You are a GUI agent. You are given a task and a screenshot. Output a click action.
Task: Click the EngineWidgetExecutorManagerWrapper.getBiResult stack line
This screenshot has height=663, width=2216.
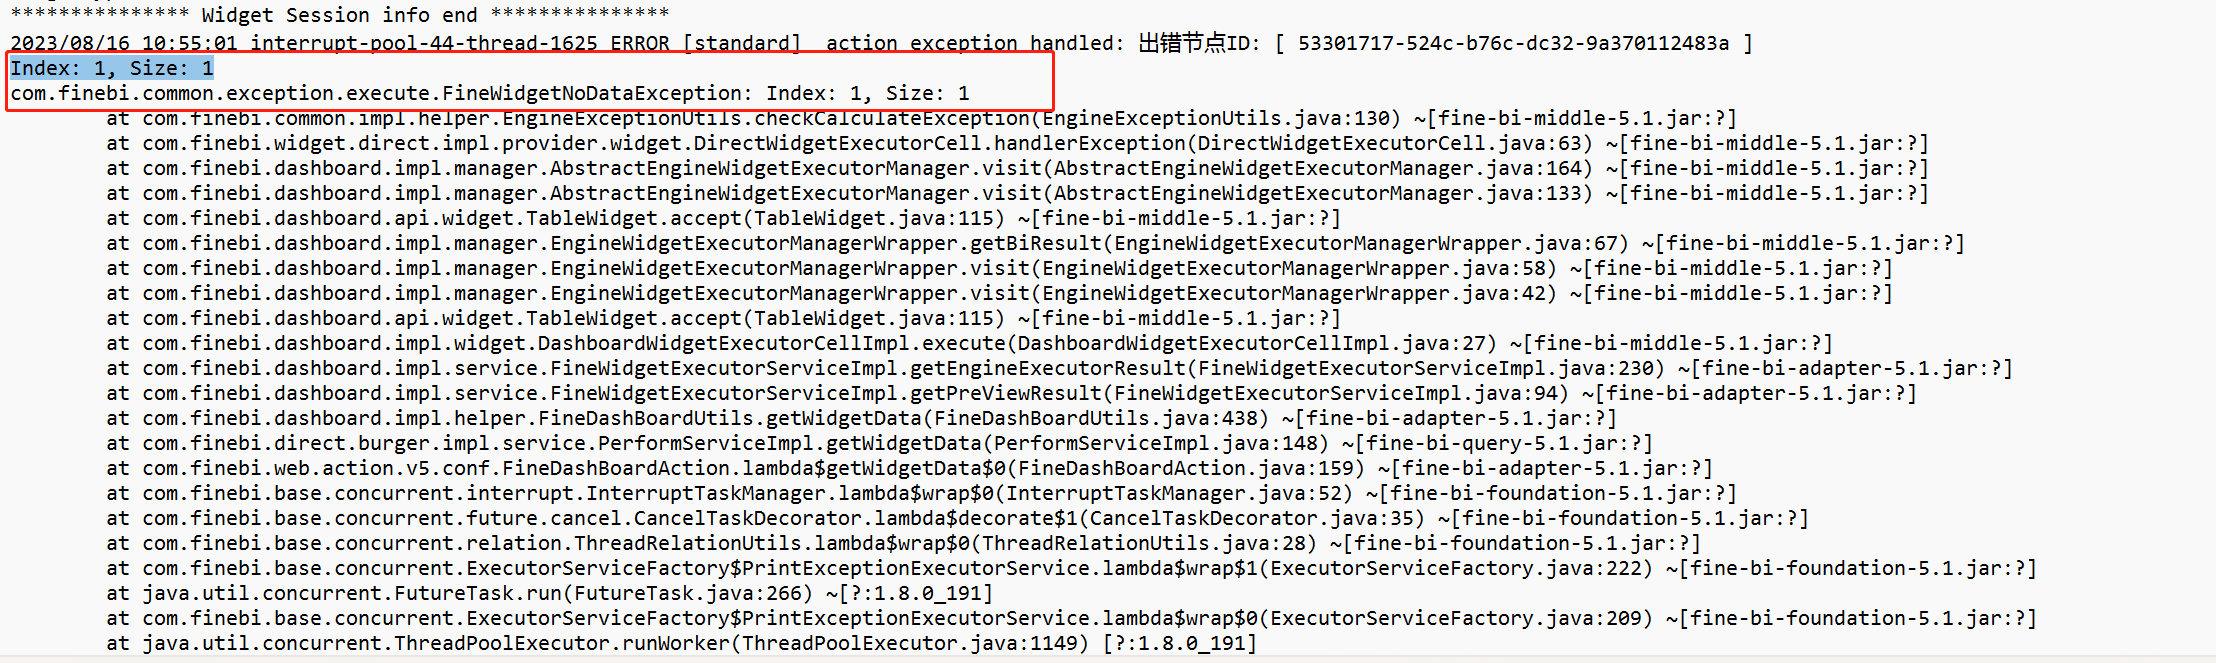1035,243
